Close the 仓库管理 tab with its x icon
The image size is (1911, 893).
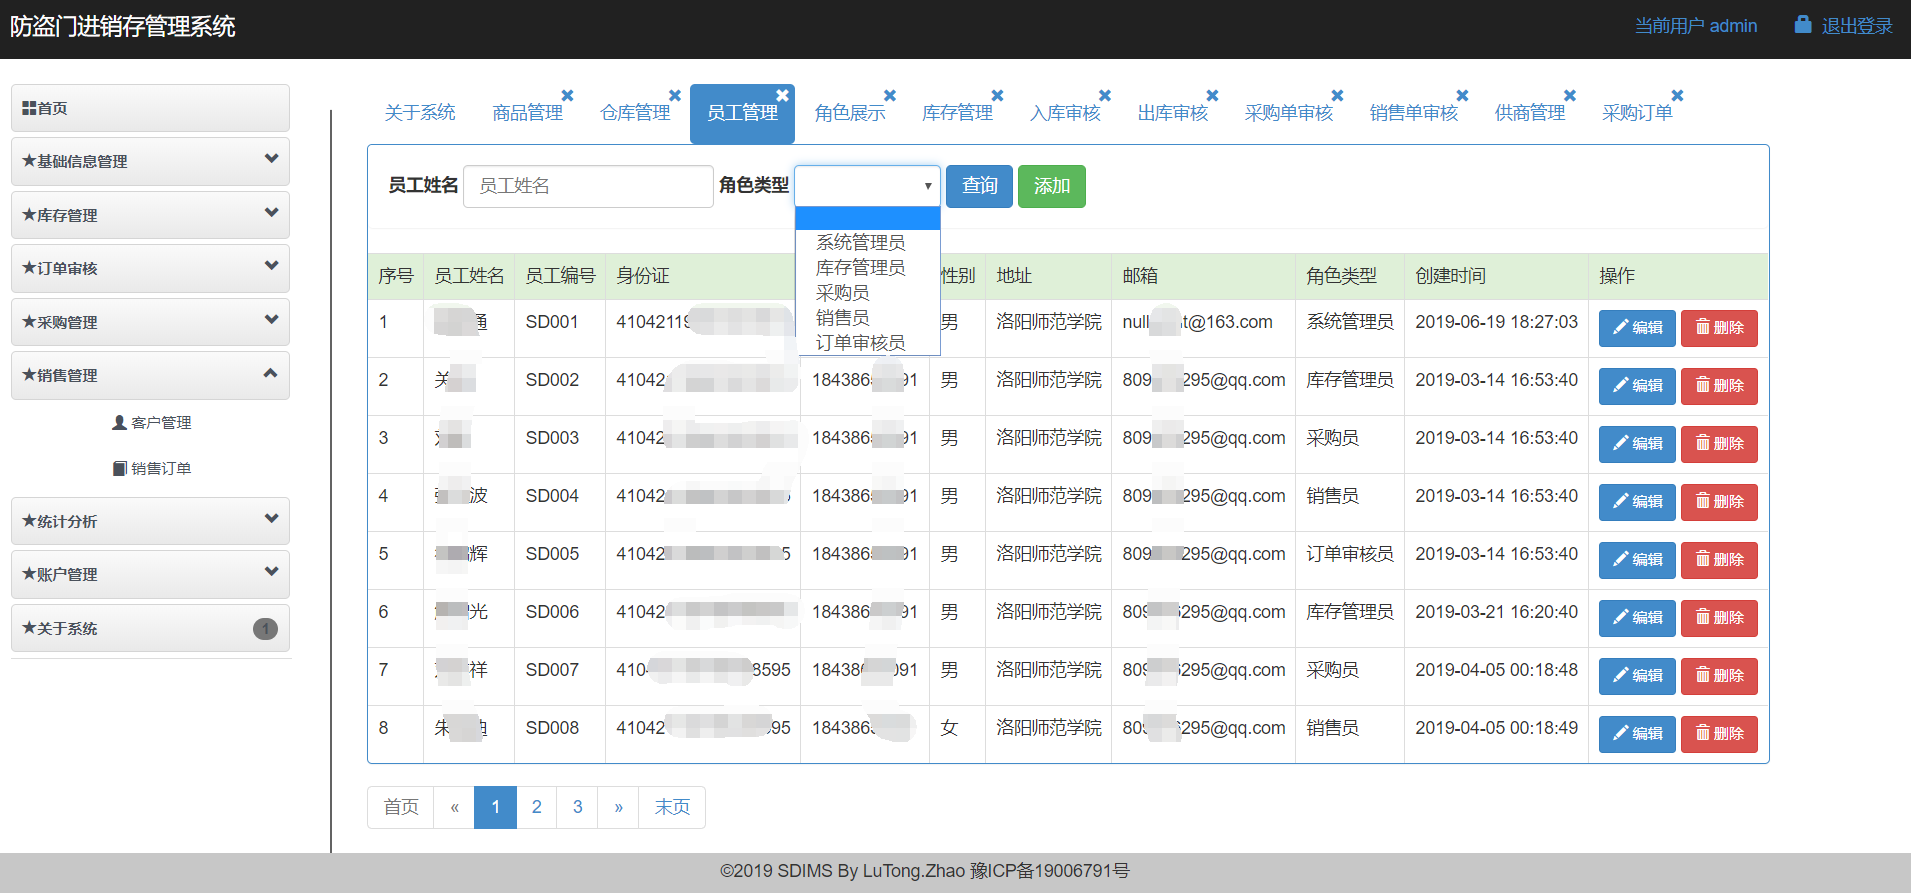pyautogui.click(x=675, y=96)
